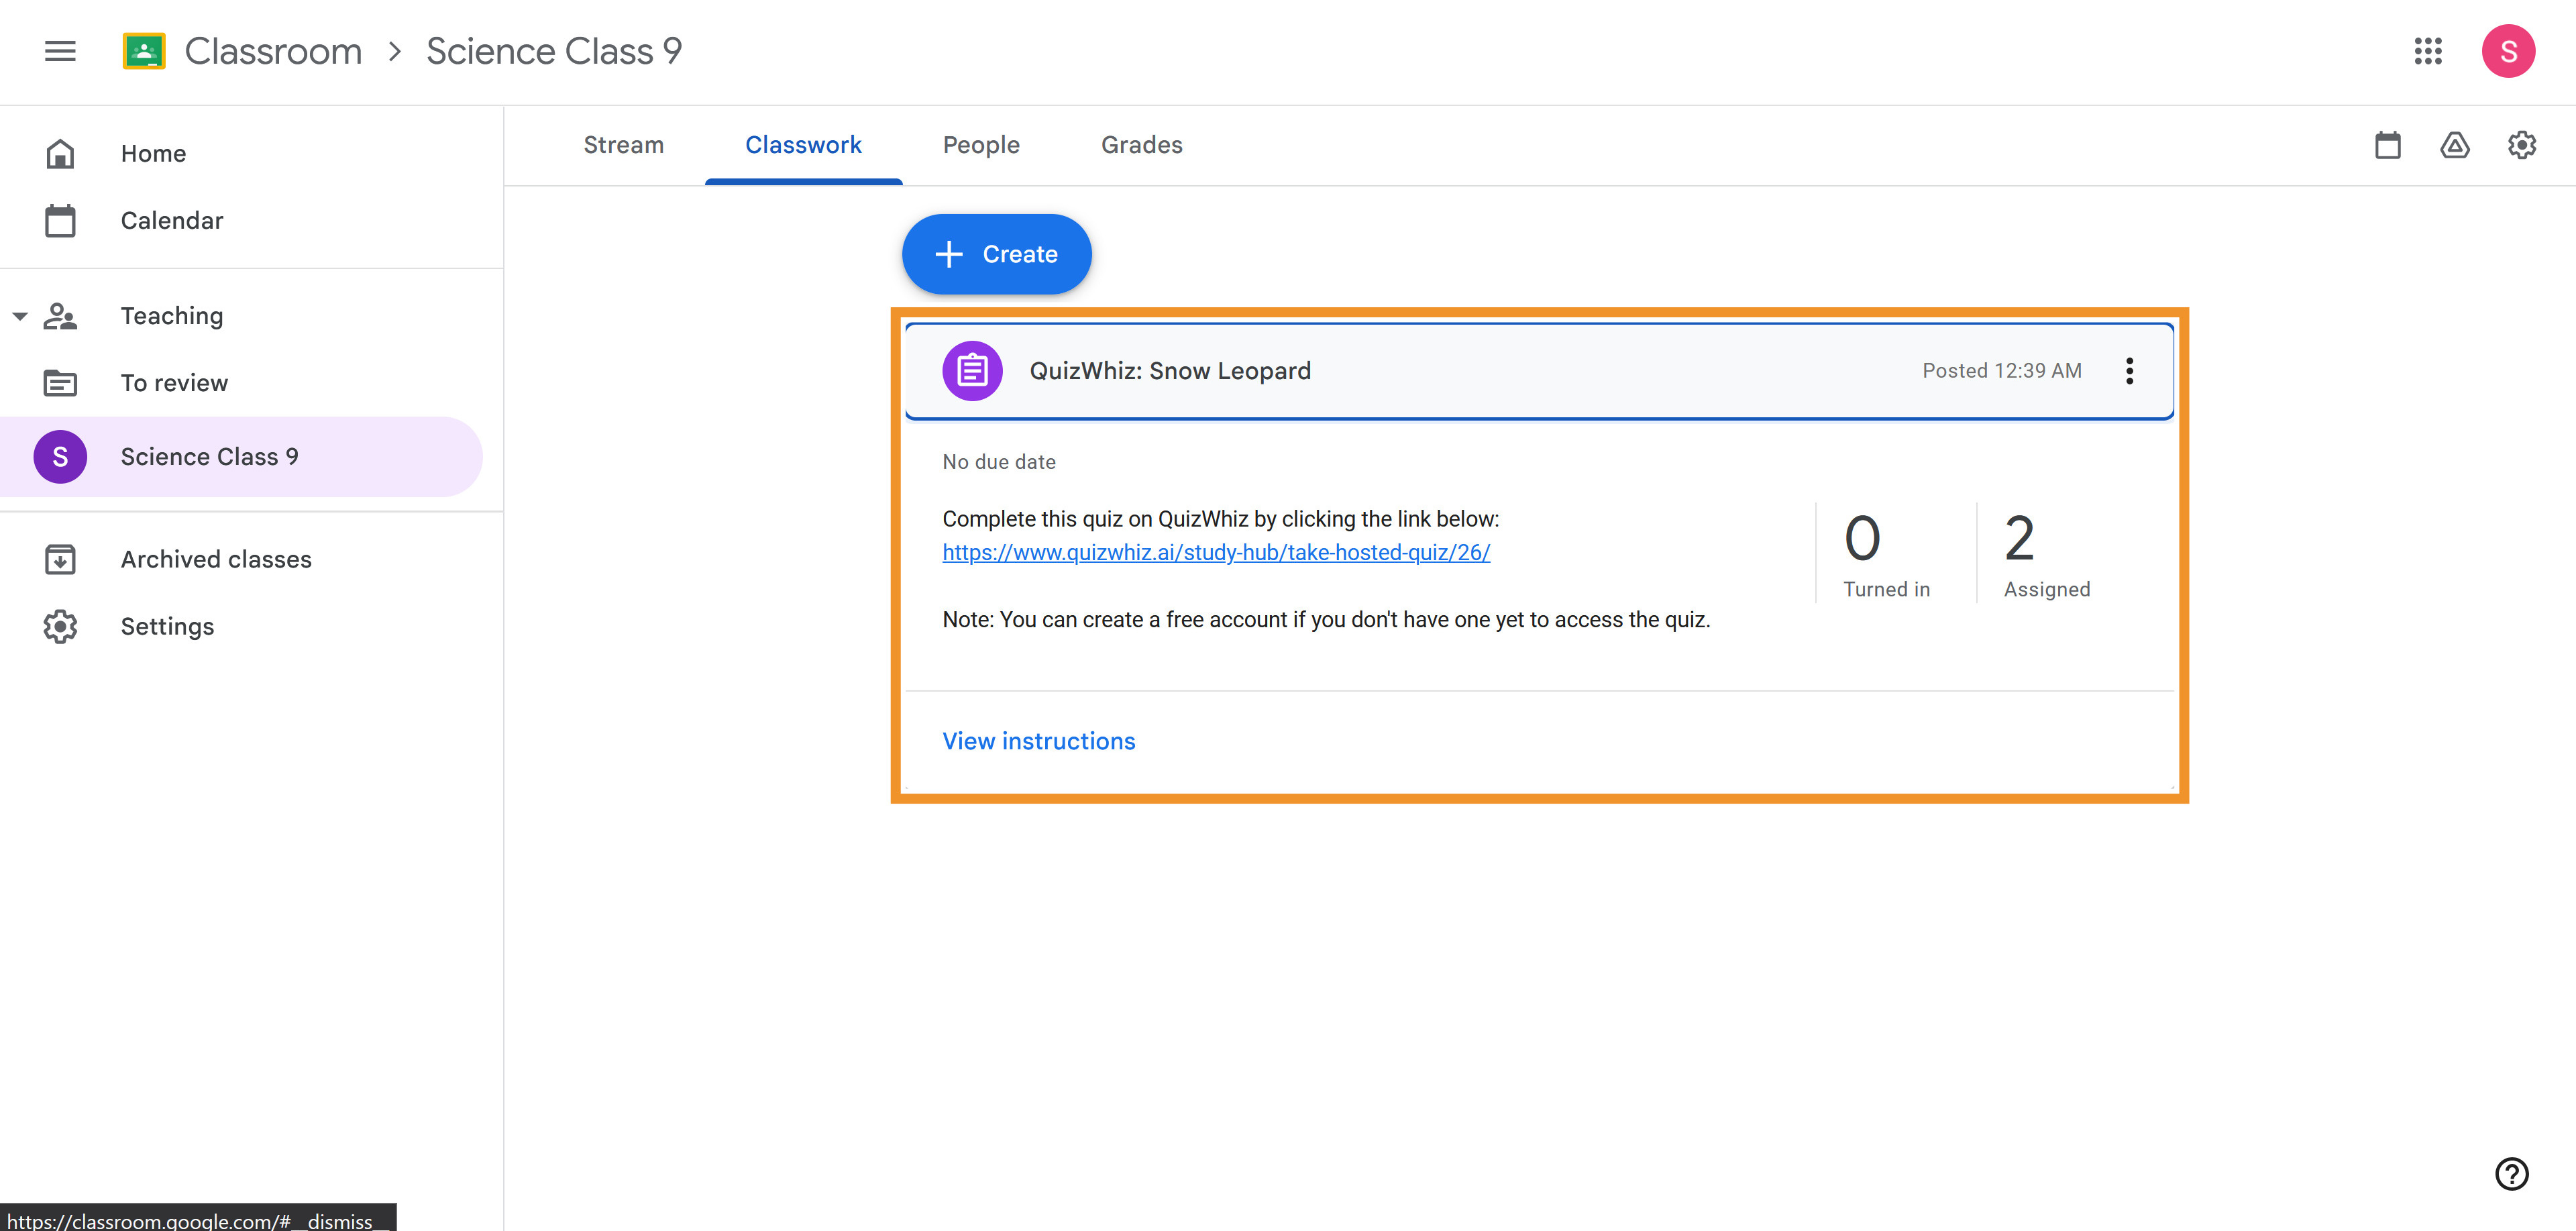Click the Science Class 9 breadcrumb title
This screenshot has width=2576, height=1231.
click(x=554, y=51)
